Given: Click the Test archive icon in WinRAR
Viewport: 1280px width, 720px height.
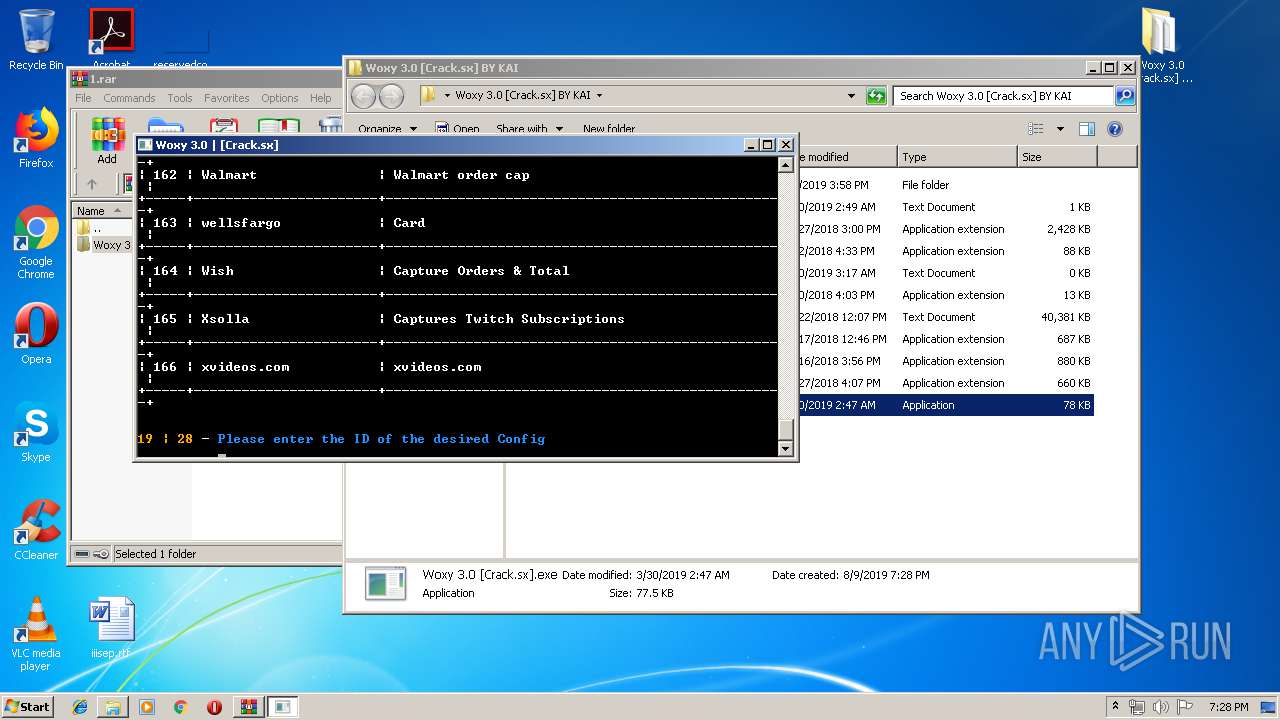Looking at the screenshot, I should pyautogui.click(x=224, y=127).
